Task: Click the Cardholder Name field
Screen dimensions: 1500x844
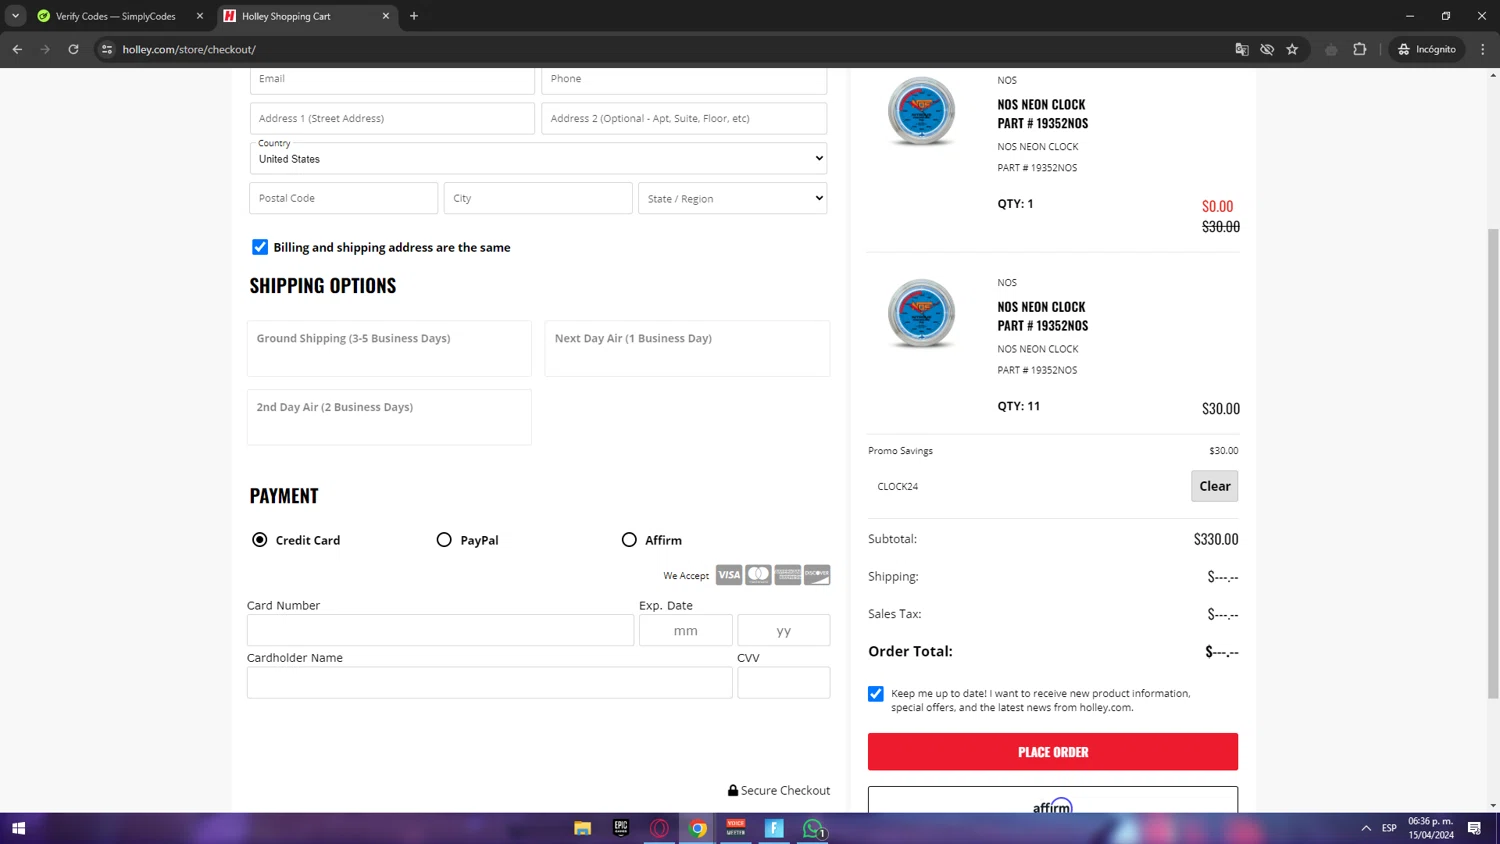Action: pyautogui.click(x=490, y=682)
